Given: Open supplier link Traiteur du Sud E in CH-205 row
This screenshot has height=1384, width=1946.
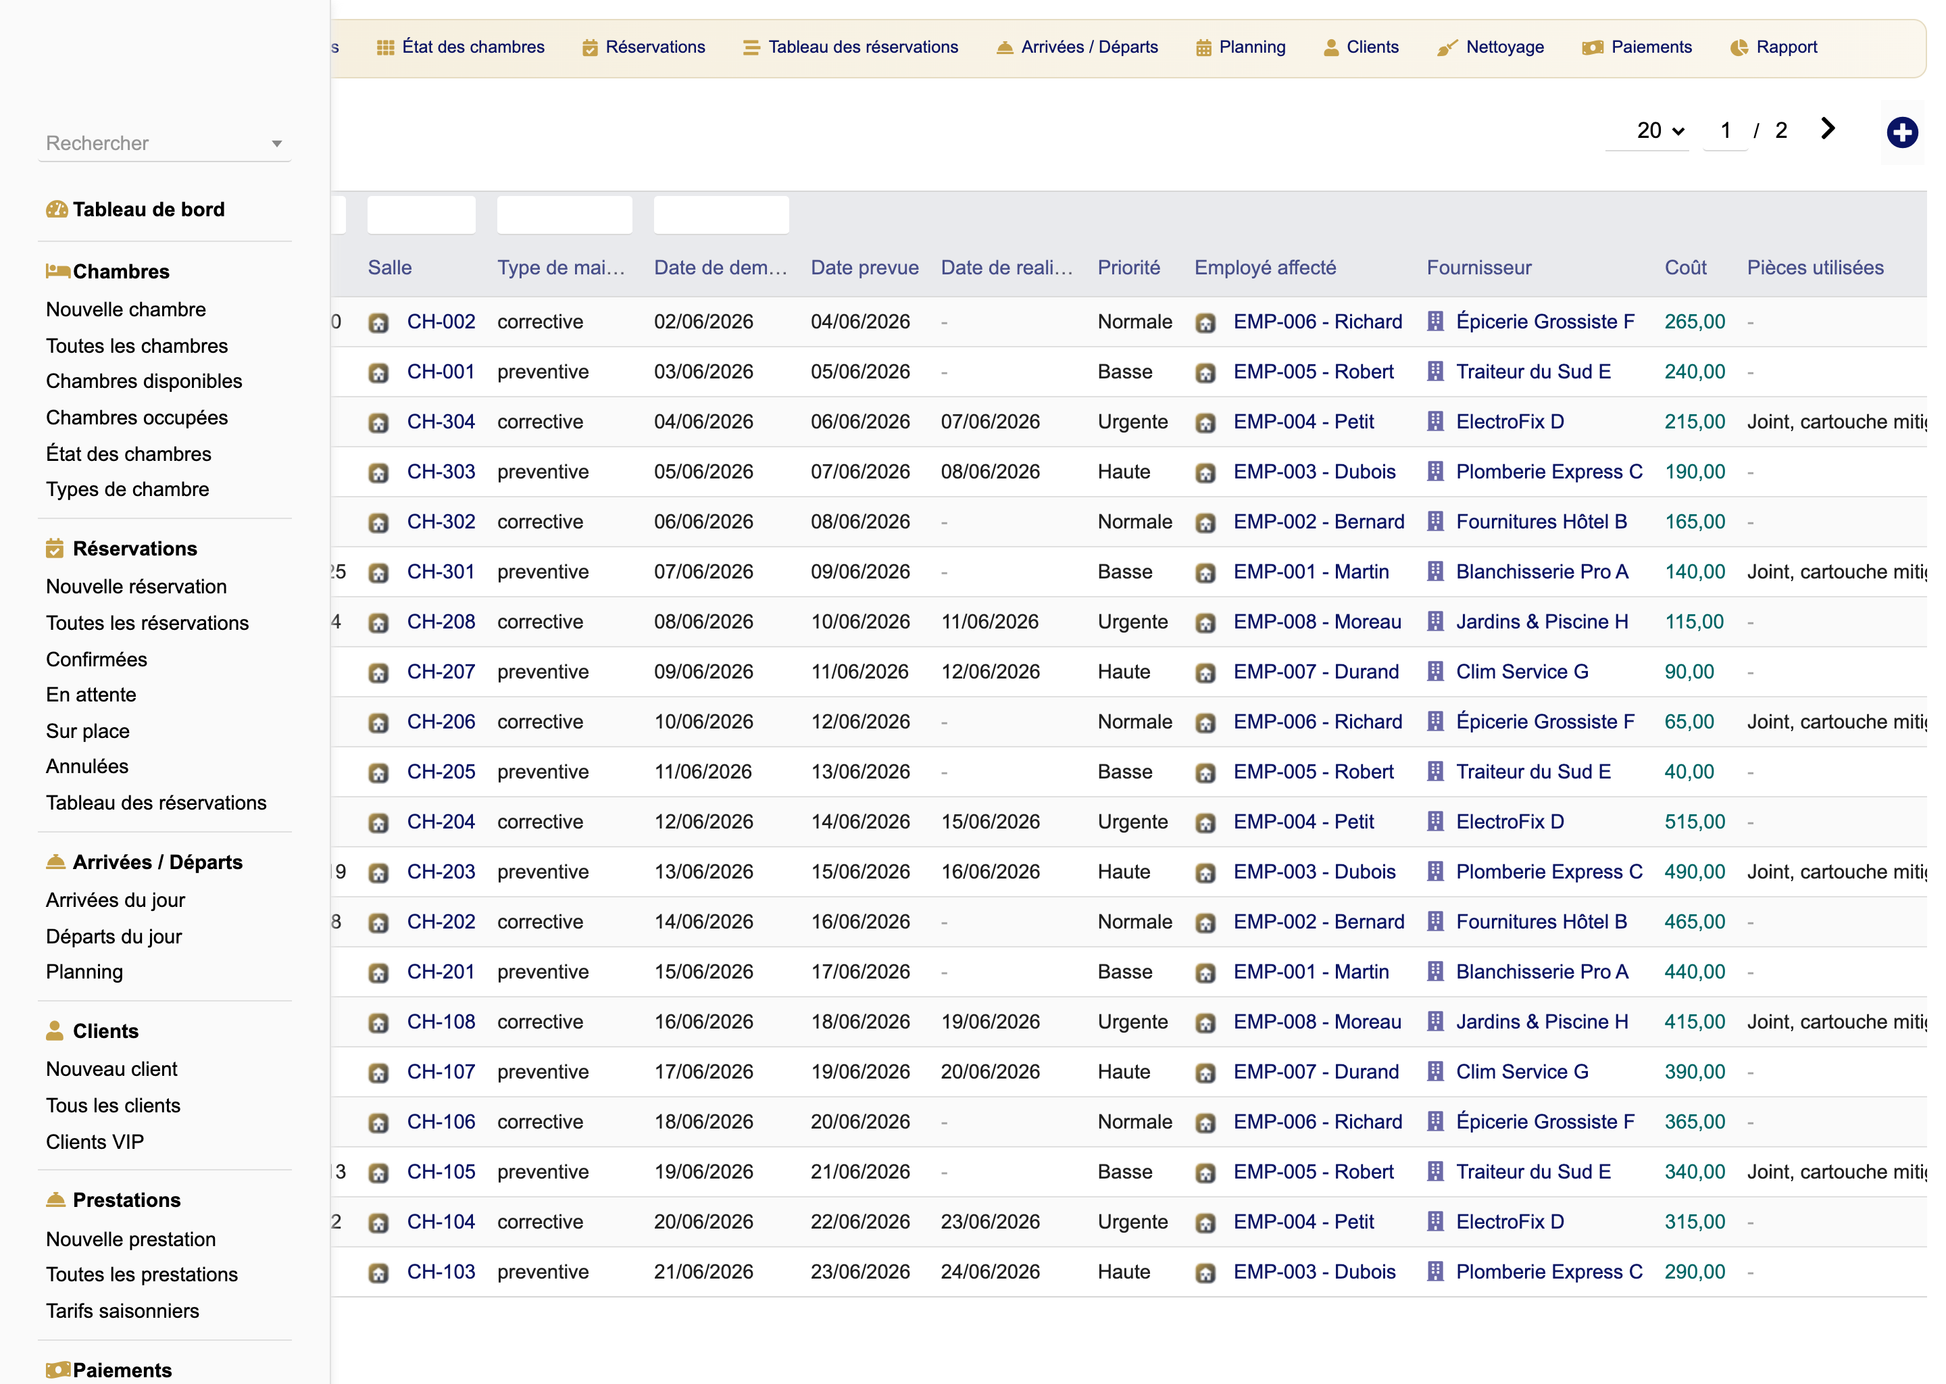Looking at the screenshot, I should coord(1533,772).
